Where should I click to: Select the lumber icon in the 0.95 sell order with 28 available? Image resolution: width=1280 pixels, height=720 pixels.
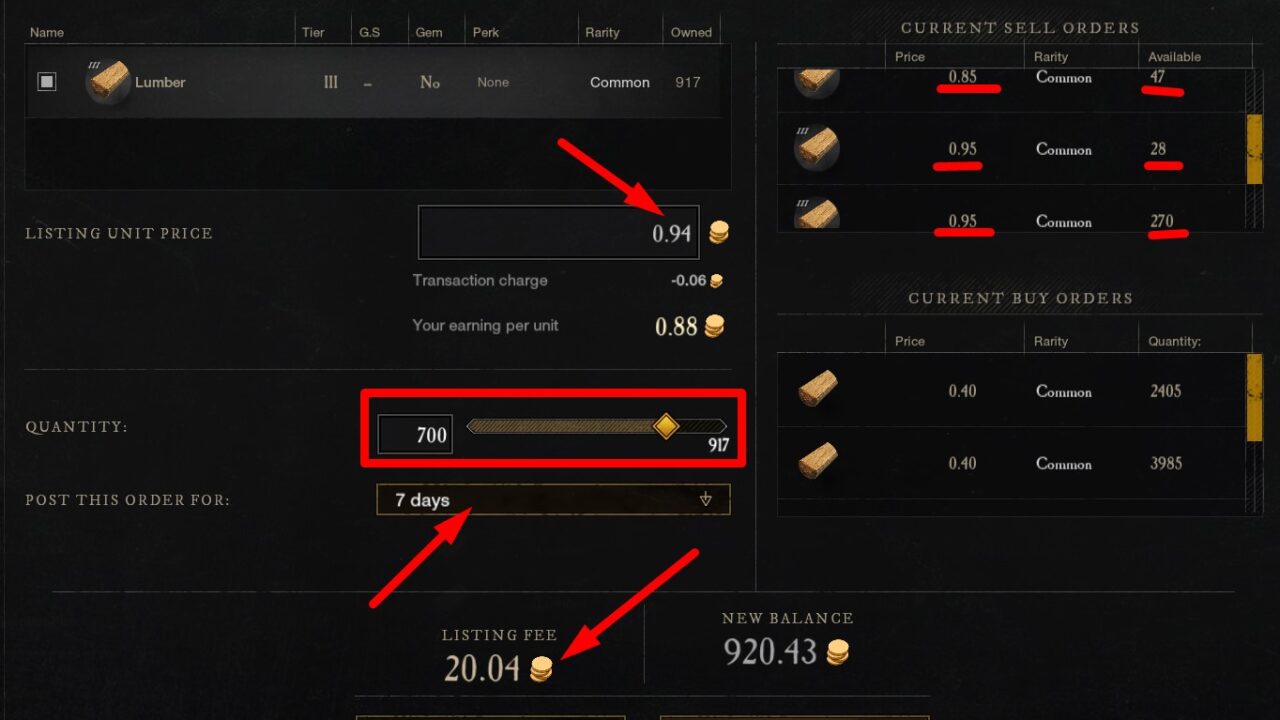click(816, 149)
